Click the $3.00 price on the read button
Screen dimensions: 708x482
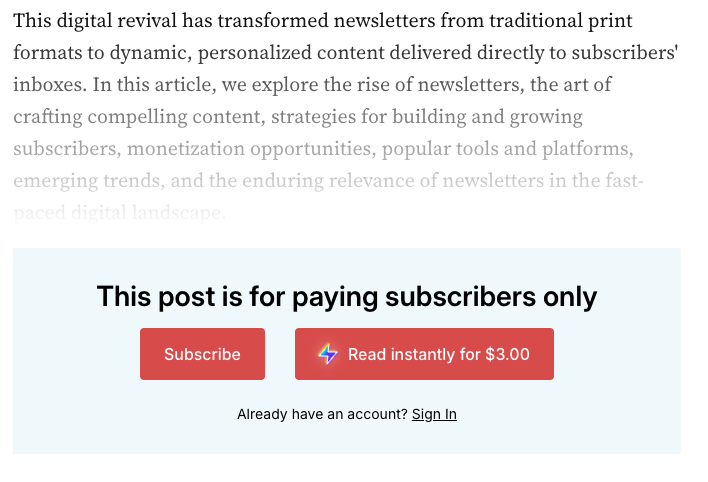508,354
